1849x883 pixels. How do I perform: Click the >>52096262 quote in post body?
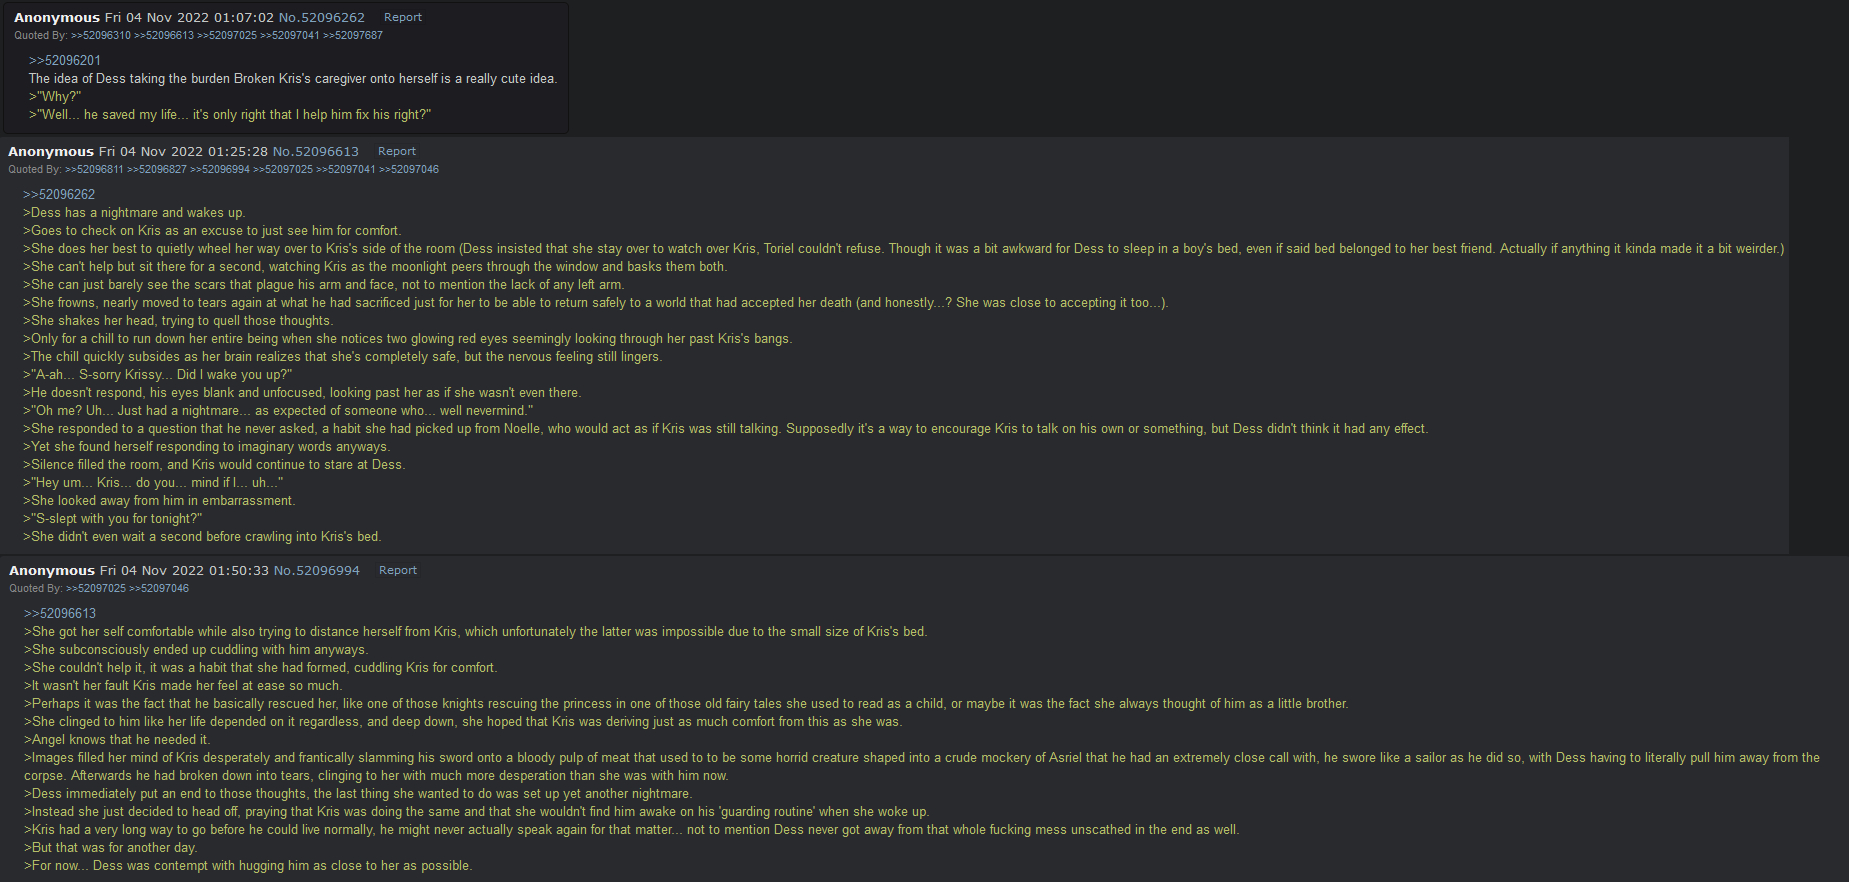(59, 194)
